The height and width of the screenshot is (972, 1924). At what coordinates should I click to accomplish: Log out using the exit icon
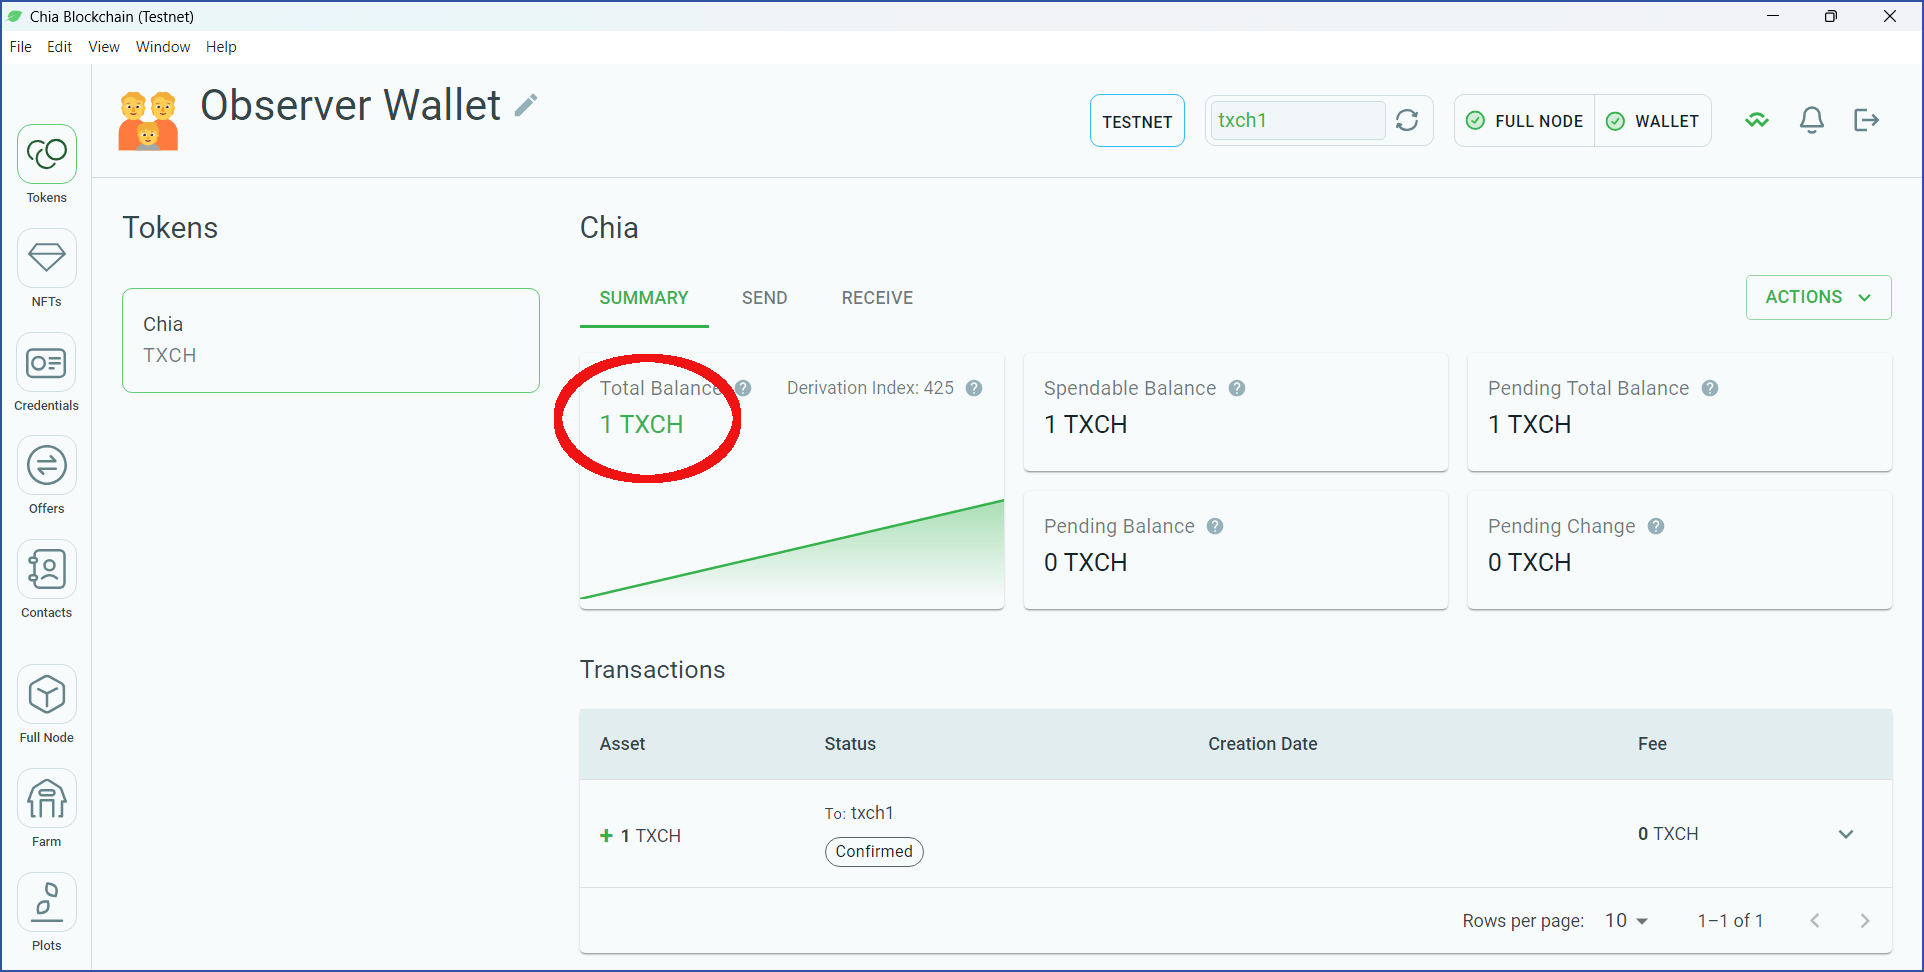tap(1866, 120)
